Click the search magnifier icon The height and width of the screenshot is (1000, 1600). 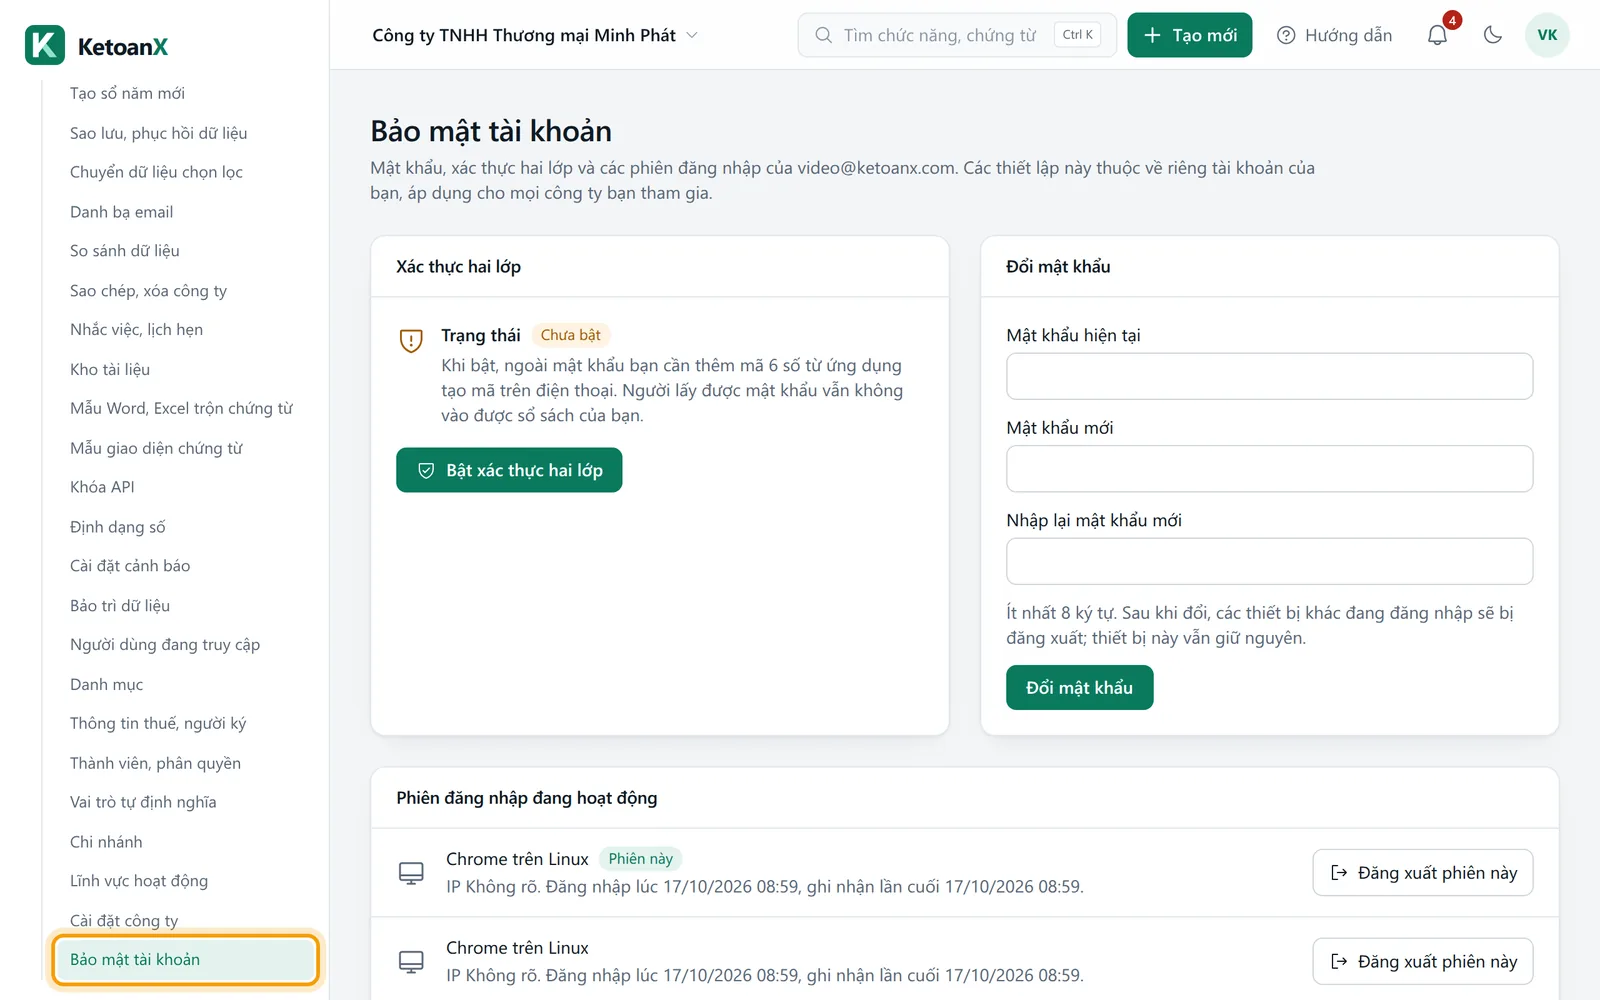pyautogui.click(x=823, y=35)
